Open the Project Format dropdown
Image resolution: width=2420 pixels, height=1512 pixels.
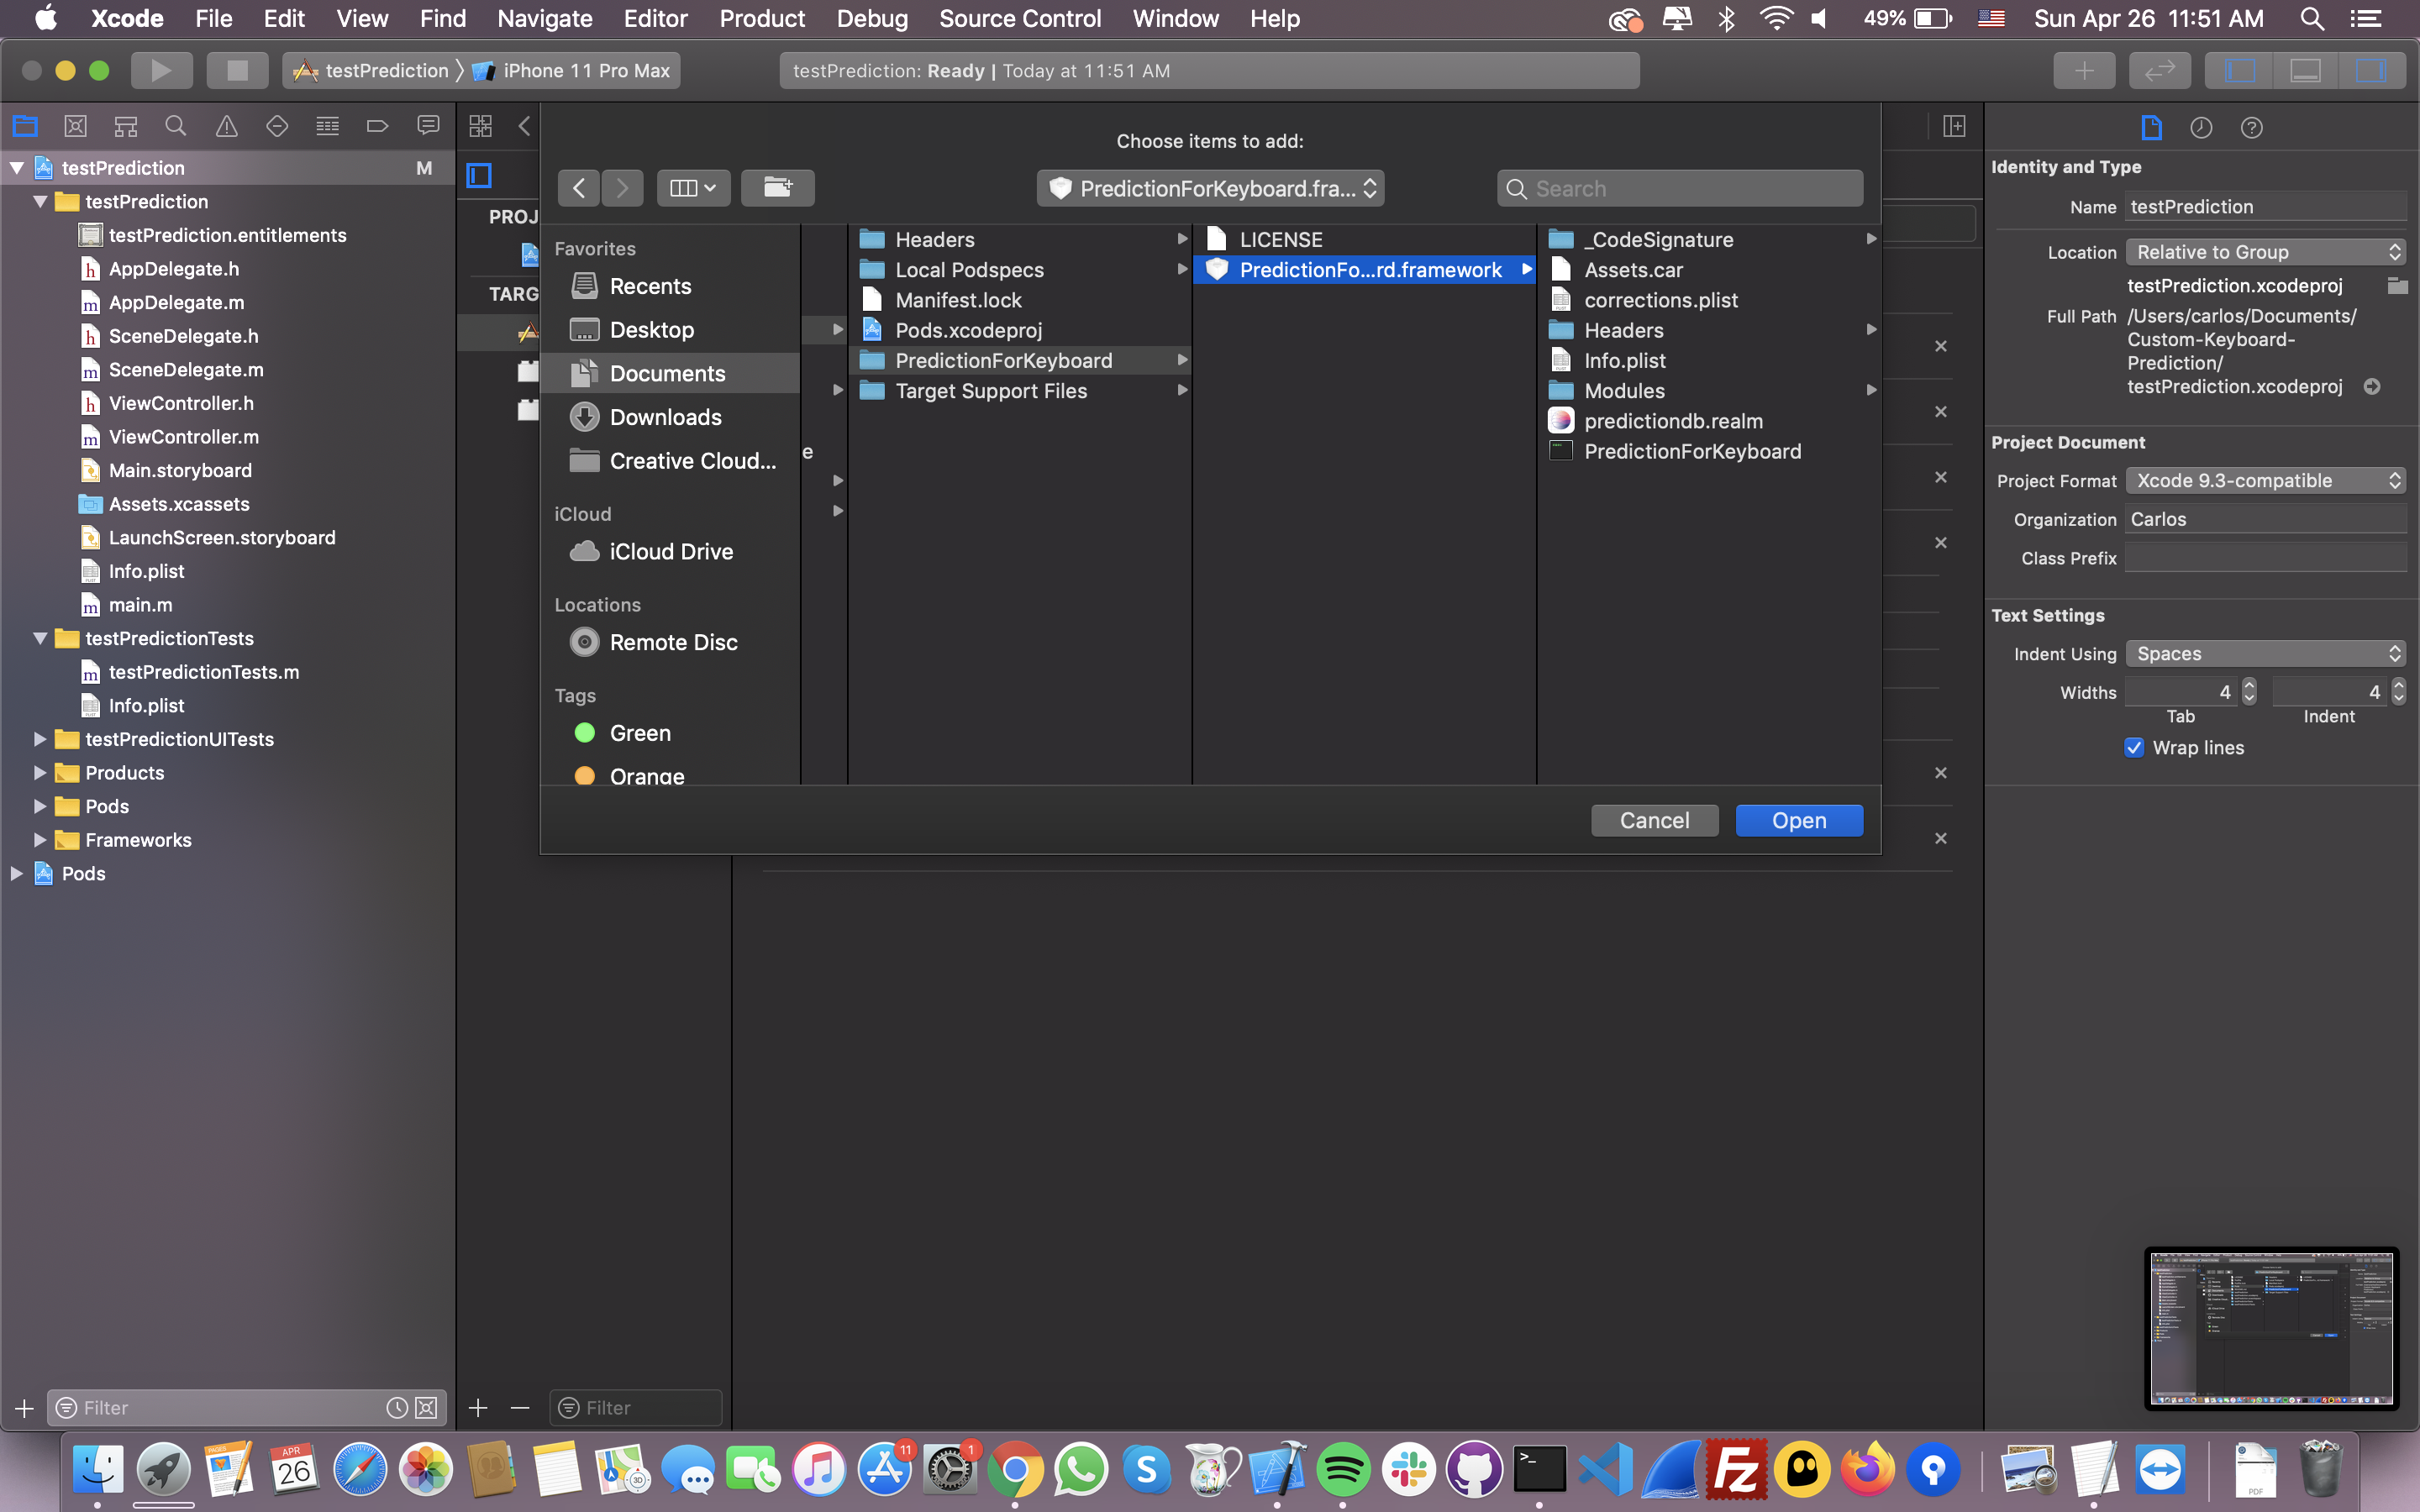pyautogui.click(x=2265, y=480)
